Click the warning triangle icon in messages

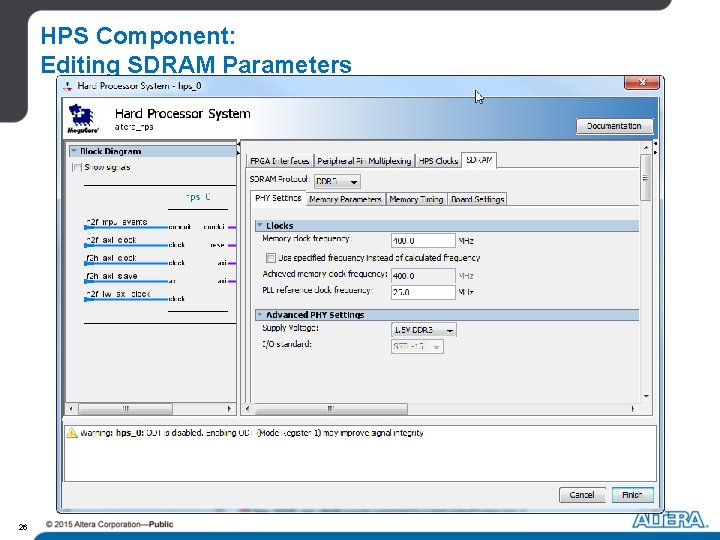(x=72, y=433)
